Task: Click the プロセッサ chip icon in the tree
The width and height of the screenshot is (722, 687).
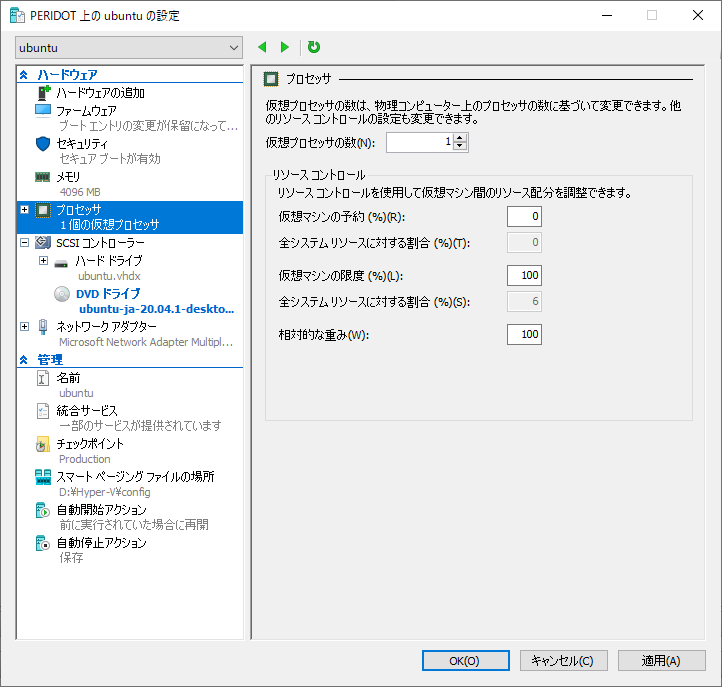Action: click(43, 210)
